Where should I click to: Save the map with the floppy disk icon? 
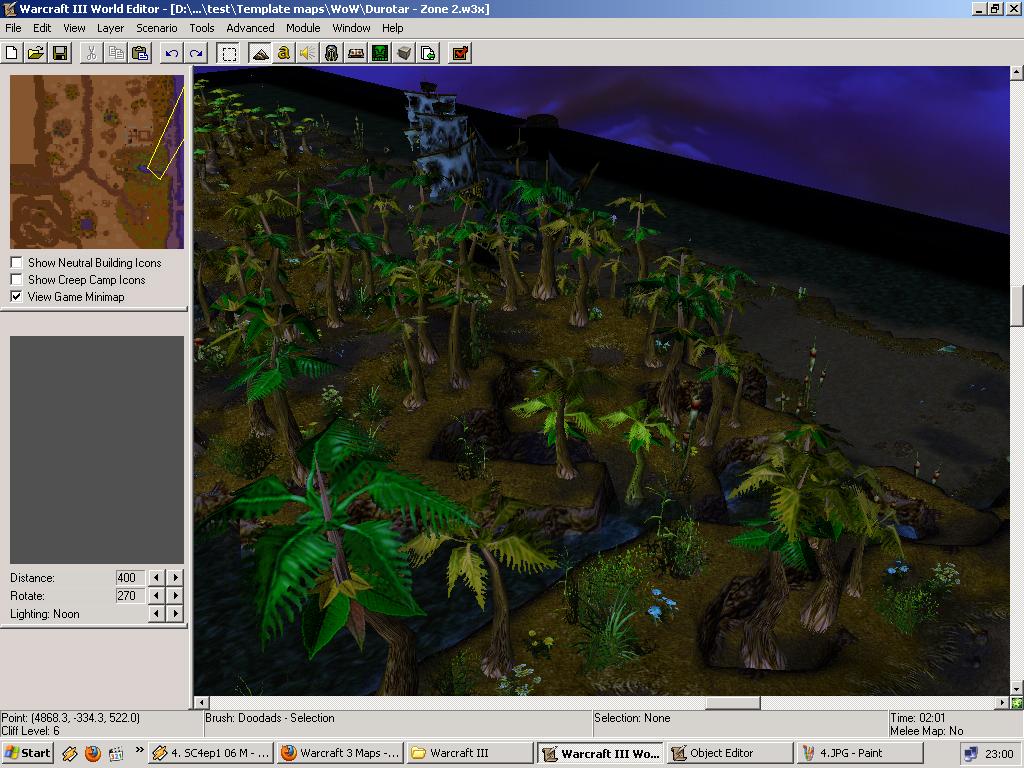pos(60,53)
